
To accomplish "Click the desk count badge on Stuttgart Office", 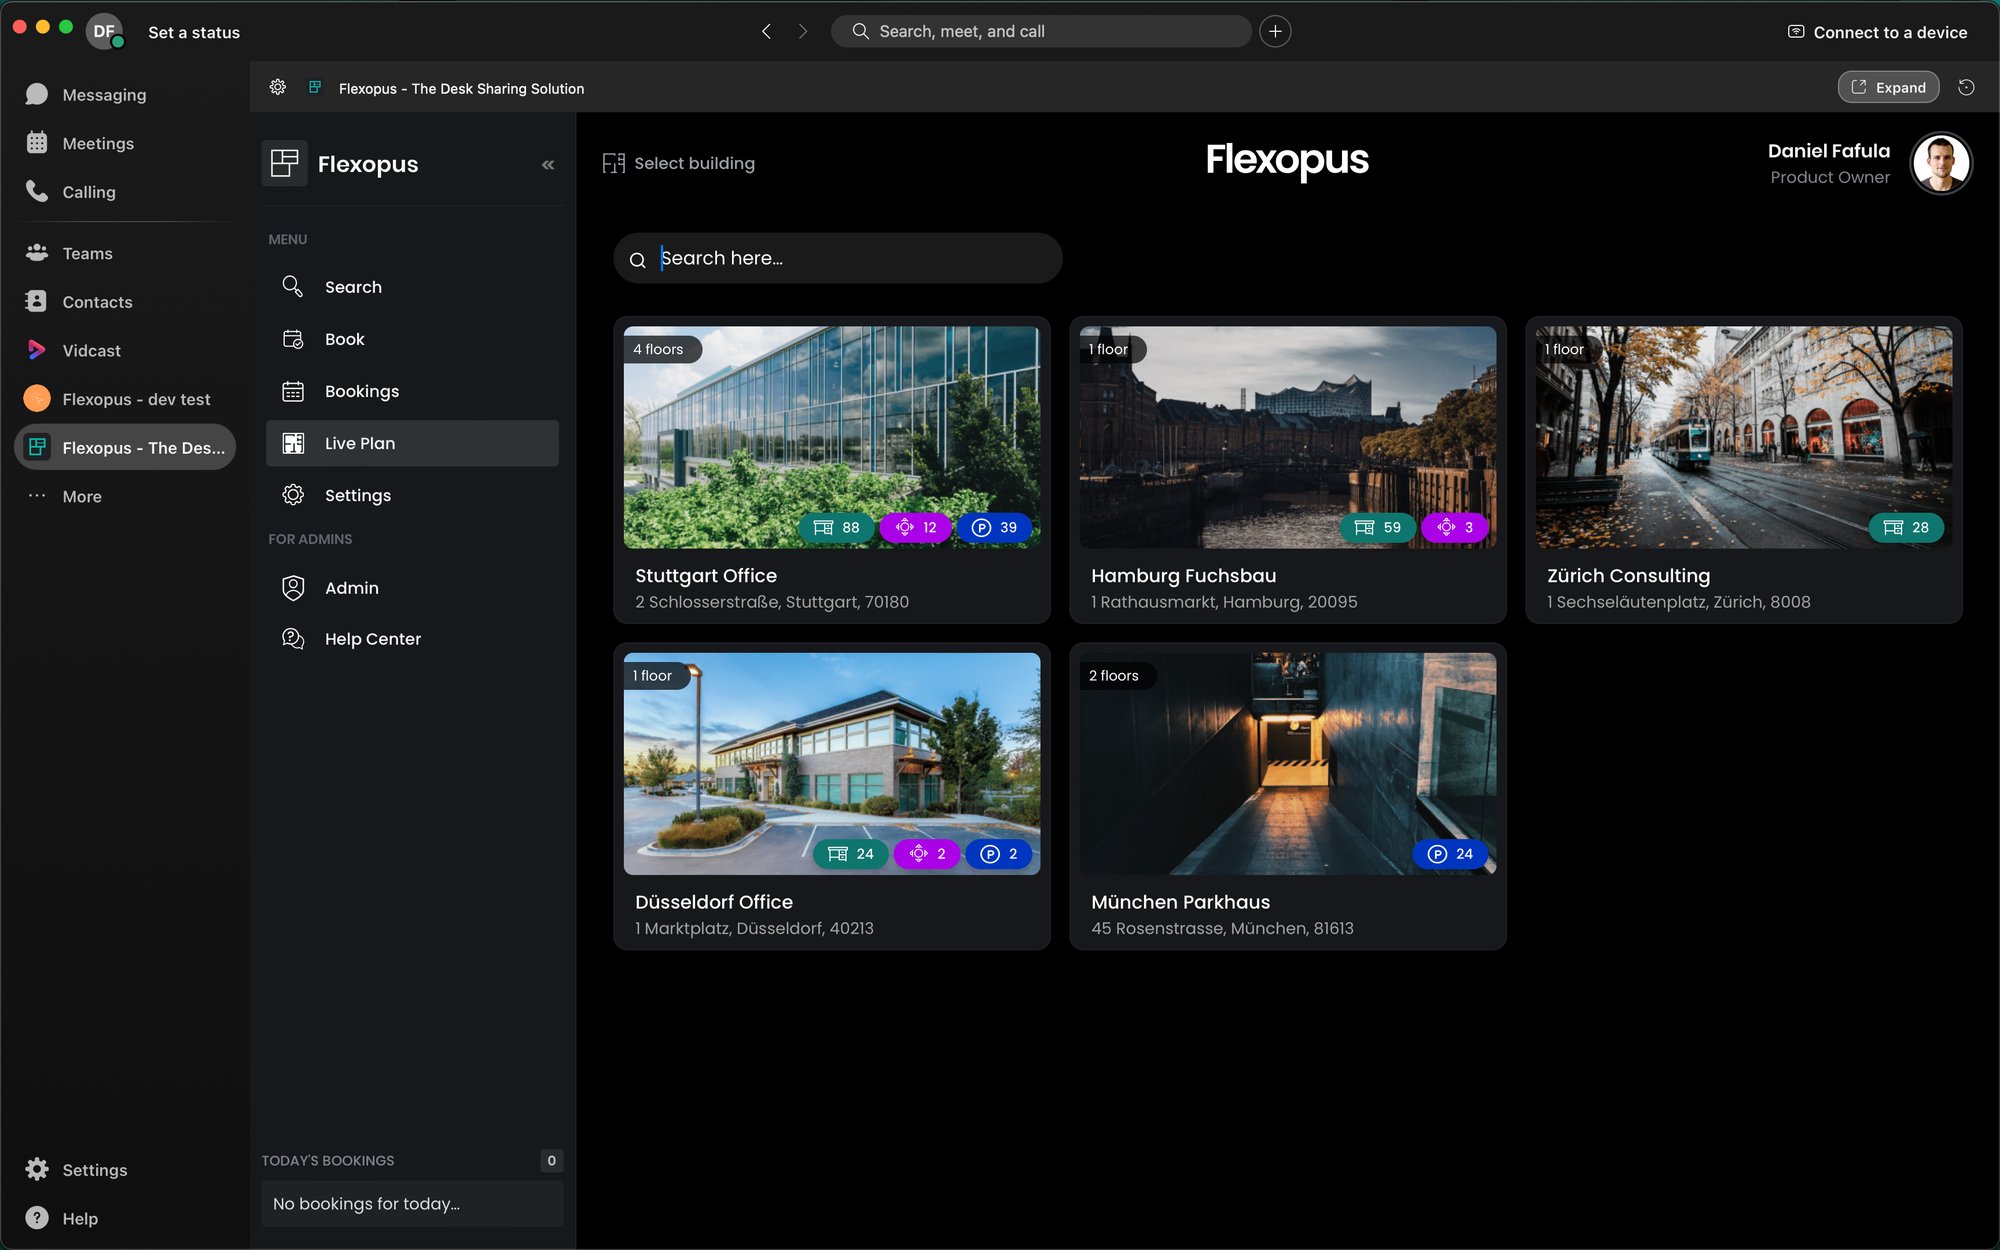I will point(837,528).
